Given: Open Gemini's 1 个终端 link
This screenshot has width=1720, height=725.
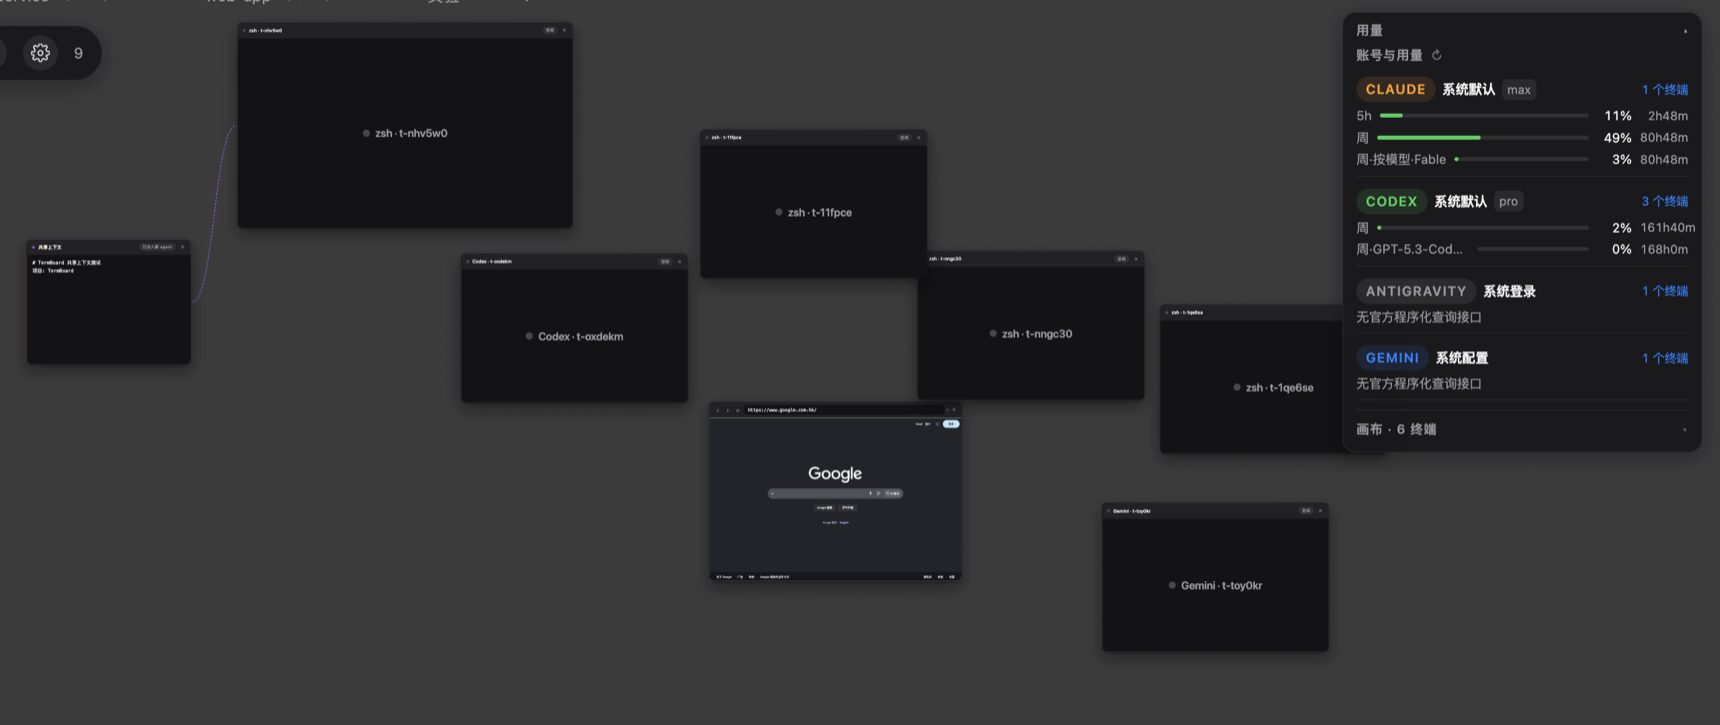Looking at the screenshot, I should (x=1664, y=357).
